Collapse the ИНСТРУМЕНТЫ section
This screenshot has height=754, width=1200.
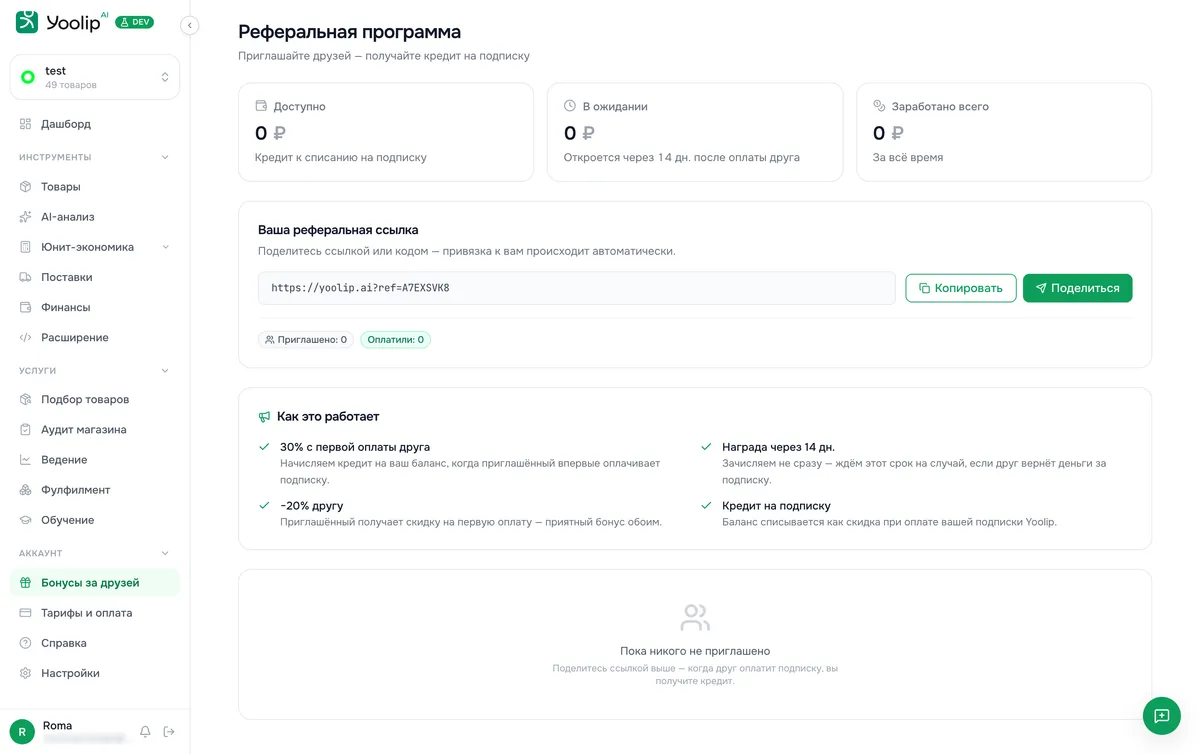(165, 157)
